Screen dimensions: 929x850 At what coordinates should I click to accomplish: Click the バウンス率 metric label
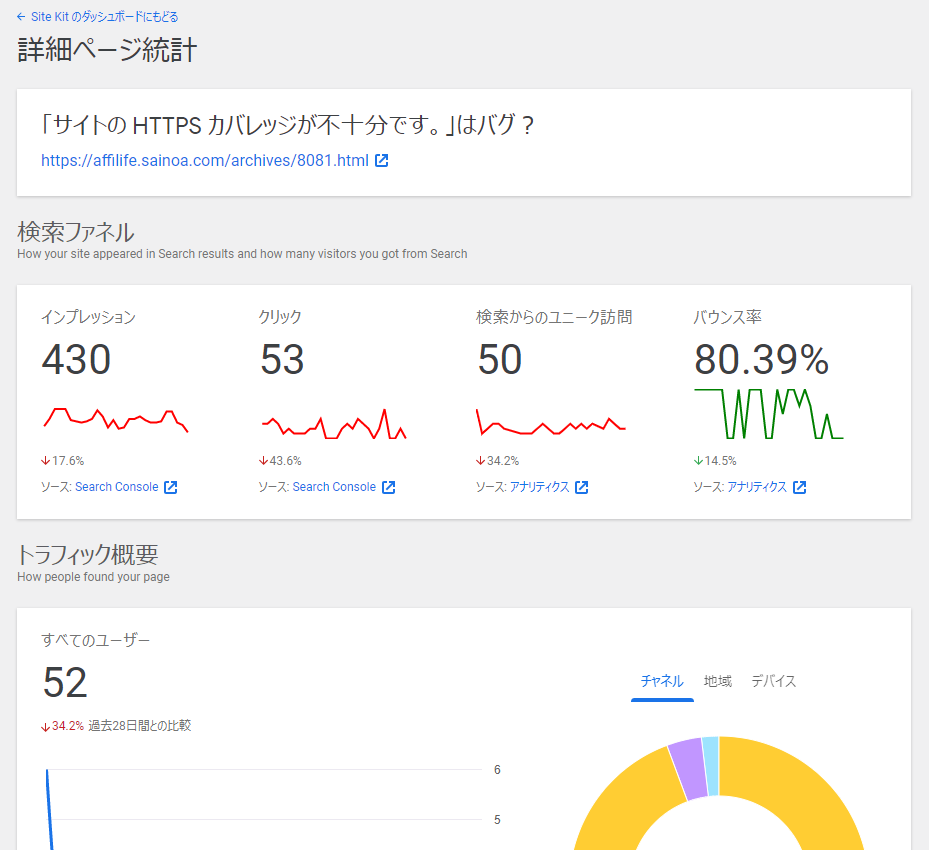click(728, 317)
